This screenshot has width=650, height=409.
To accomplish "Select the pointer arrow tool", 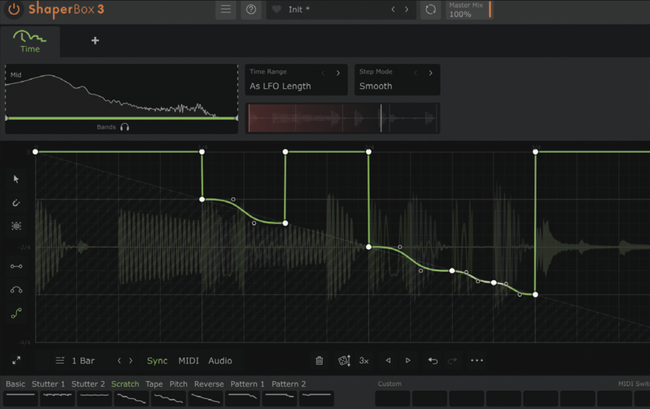I will pos(16,179).
